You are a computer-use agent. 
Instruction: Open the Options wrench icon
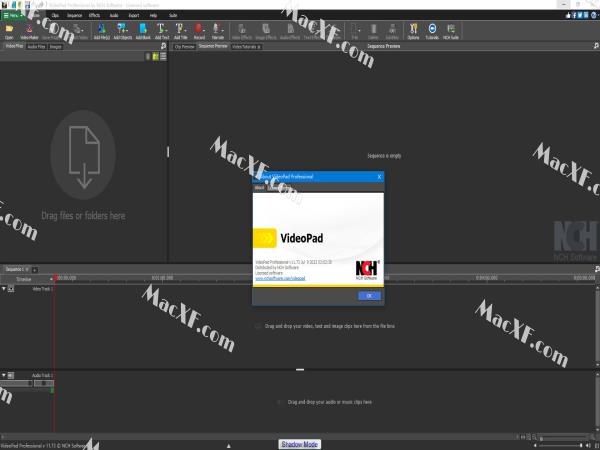(x=413, y=31)
